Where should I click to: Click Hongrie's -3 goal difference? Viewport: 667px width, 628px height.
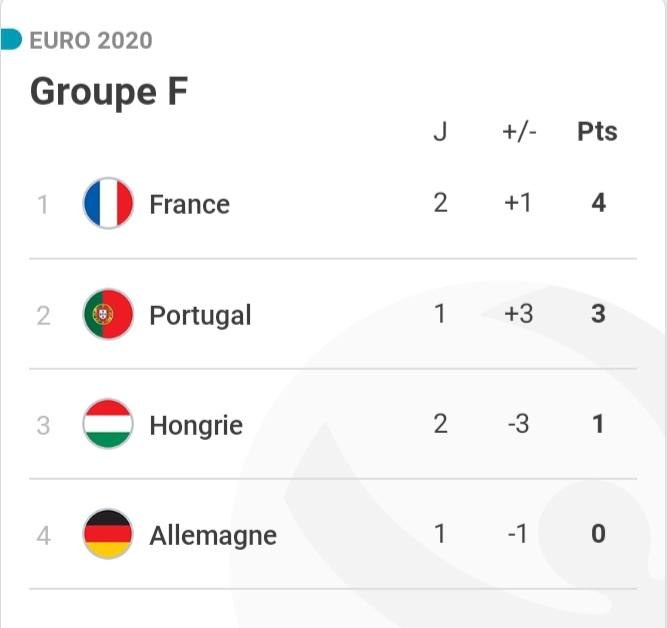point(518,424)
